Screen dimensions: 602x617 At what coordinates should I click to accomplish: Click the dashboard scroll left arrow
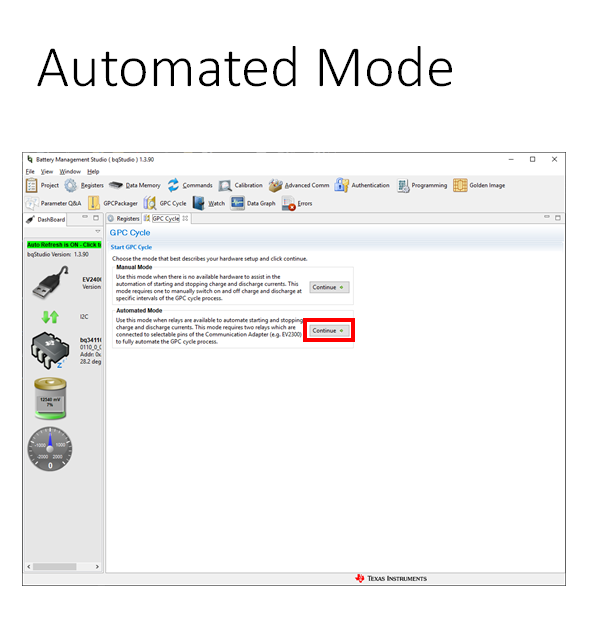coord(29,567)
